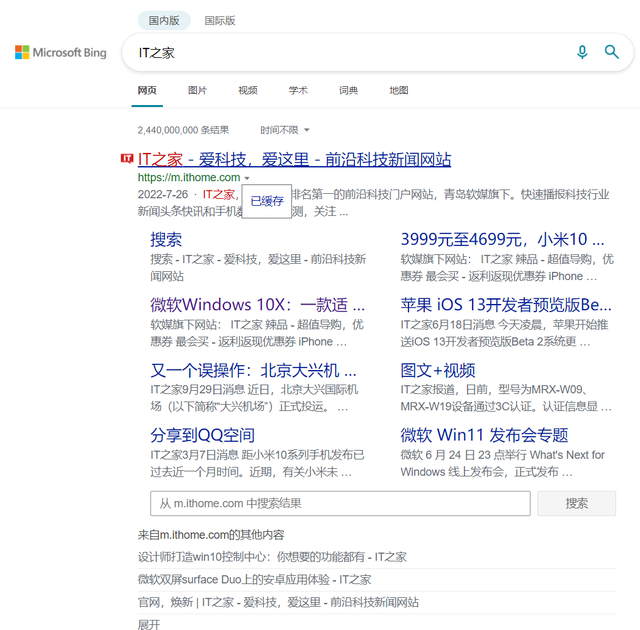Expand dropdown arrow beside m.ithome.com URL
Screen dimensions: 640x630
[247, 178]
